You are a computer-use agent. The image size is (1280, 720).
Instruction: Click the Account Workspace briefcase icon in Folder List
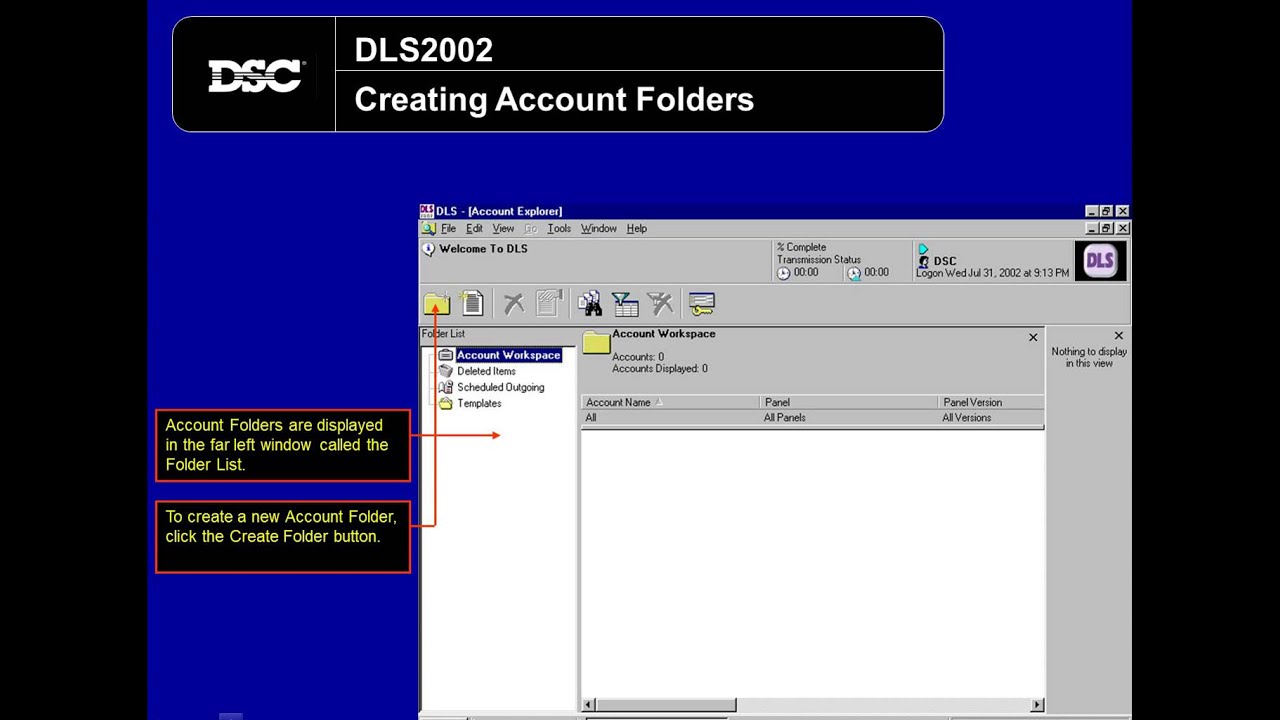pos(446,355)
